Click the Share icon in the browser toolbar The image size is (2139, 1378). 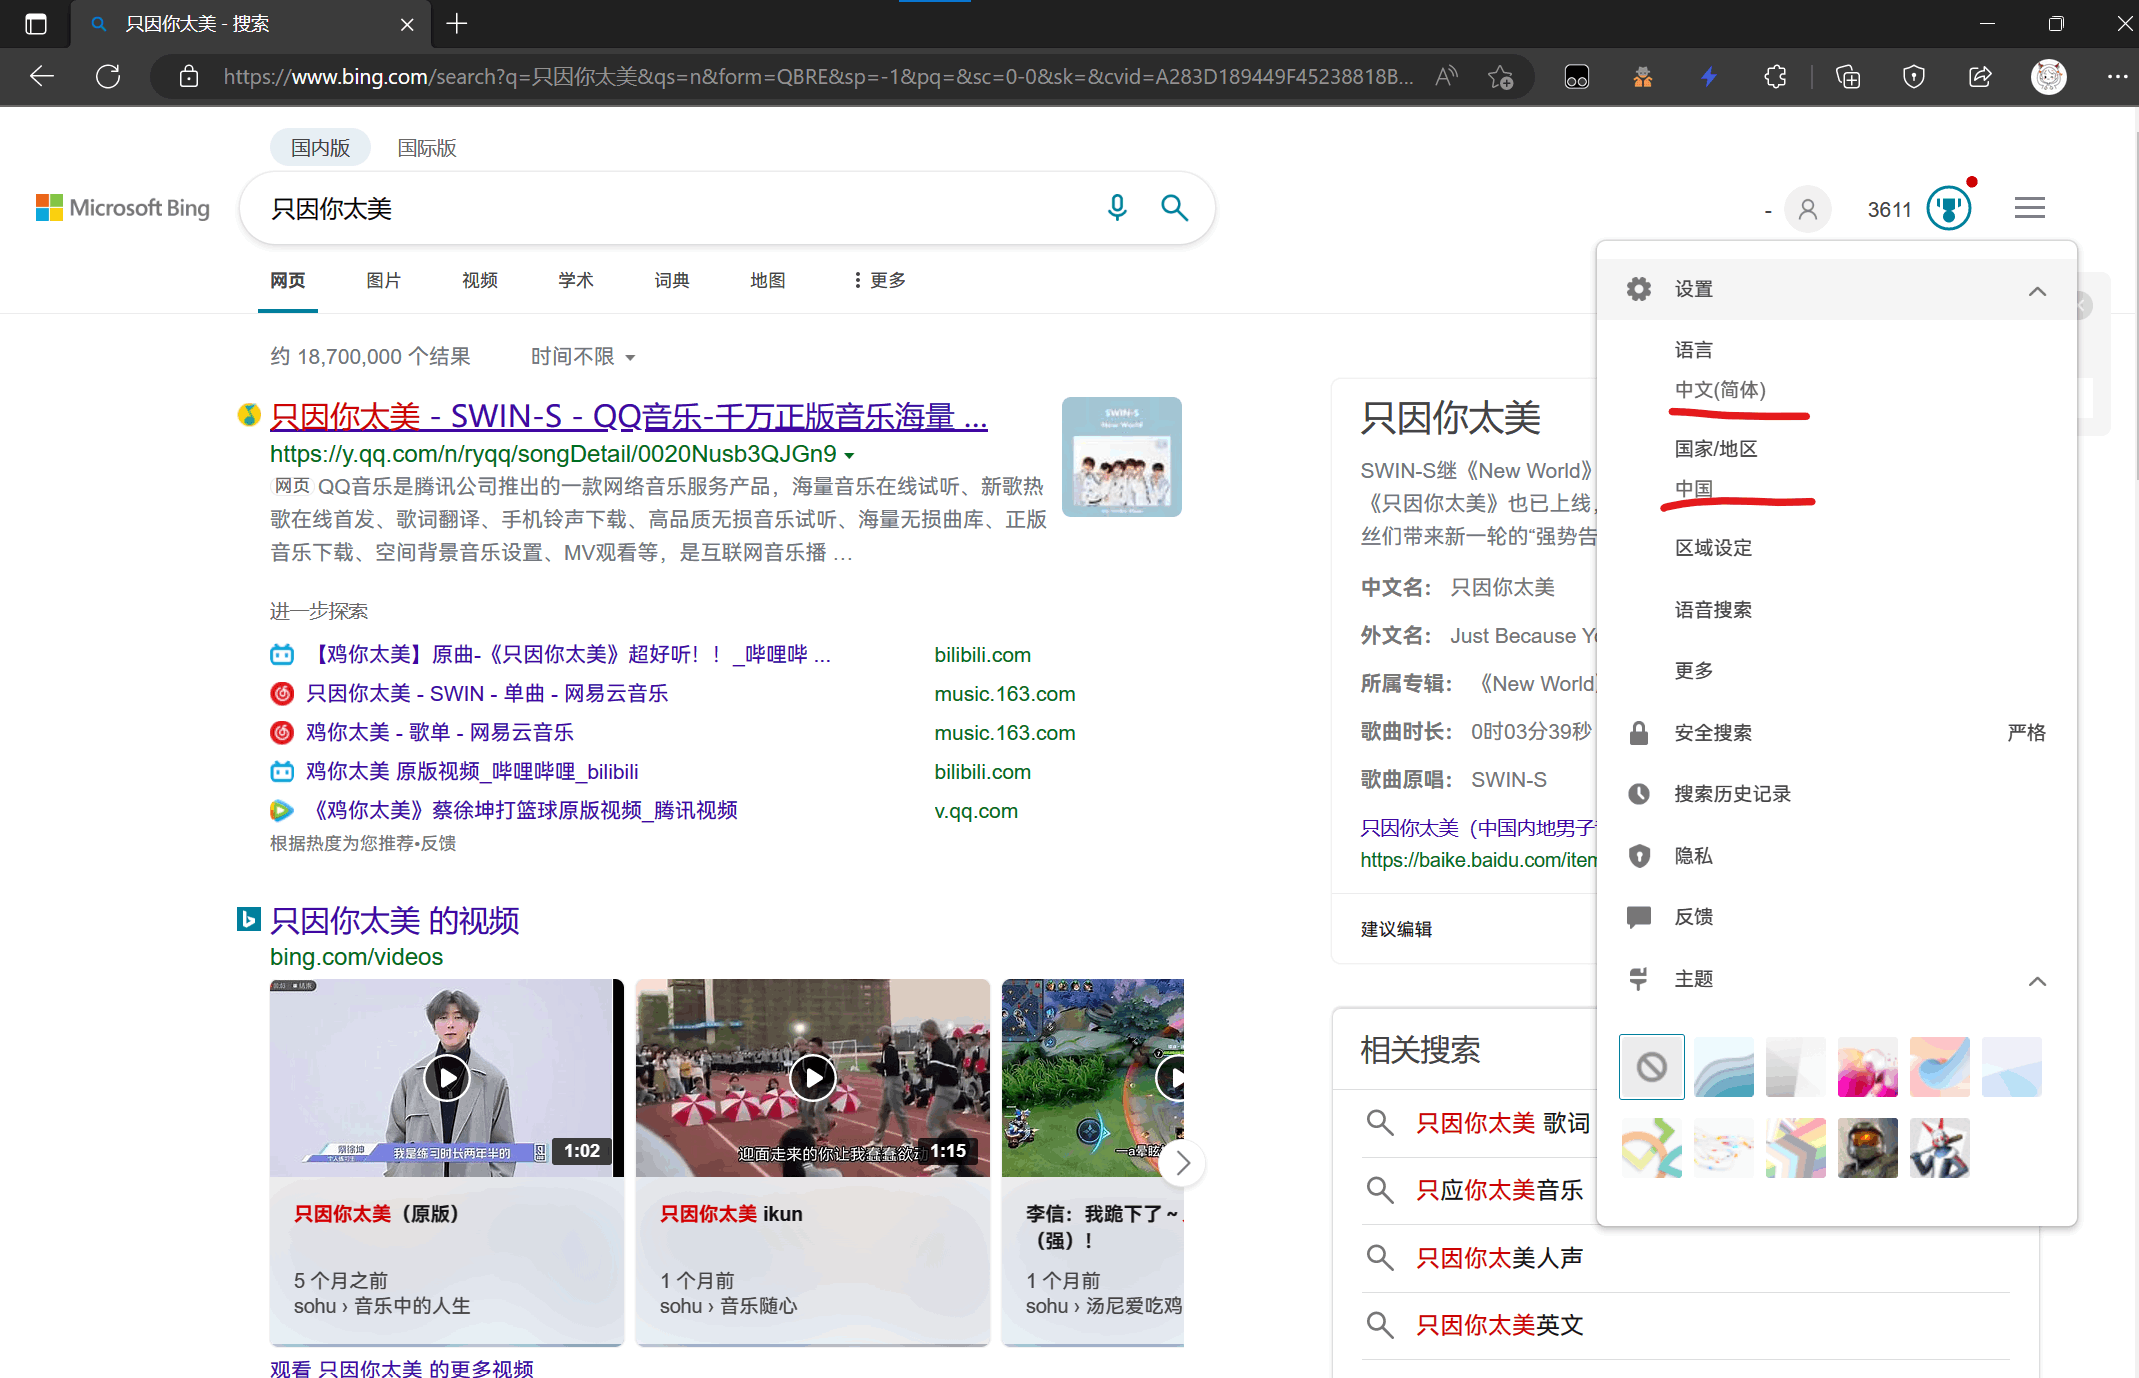click(1979, 76)
